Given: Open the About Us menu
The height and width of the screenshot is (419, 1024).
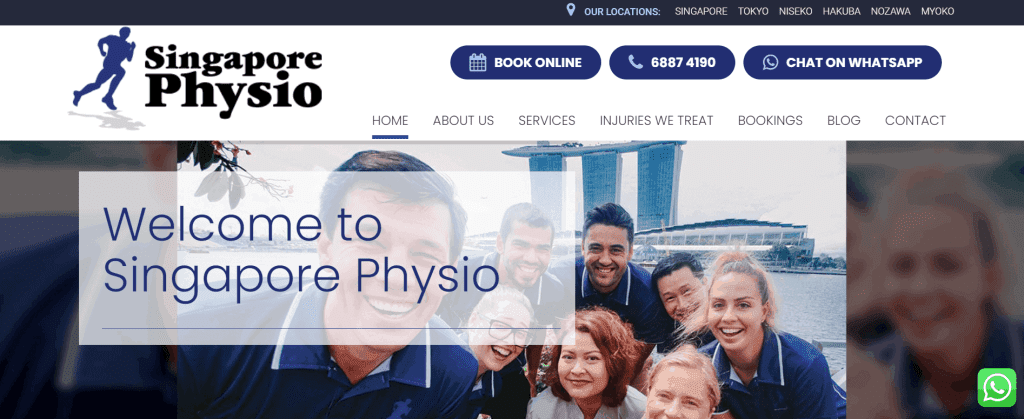Looking at the screenshot, I should 464,121.
